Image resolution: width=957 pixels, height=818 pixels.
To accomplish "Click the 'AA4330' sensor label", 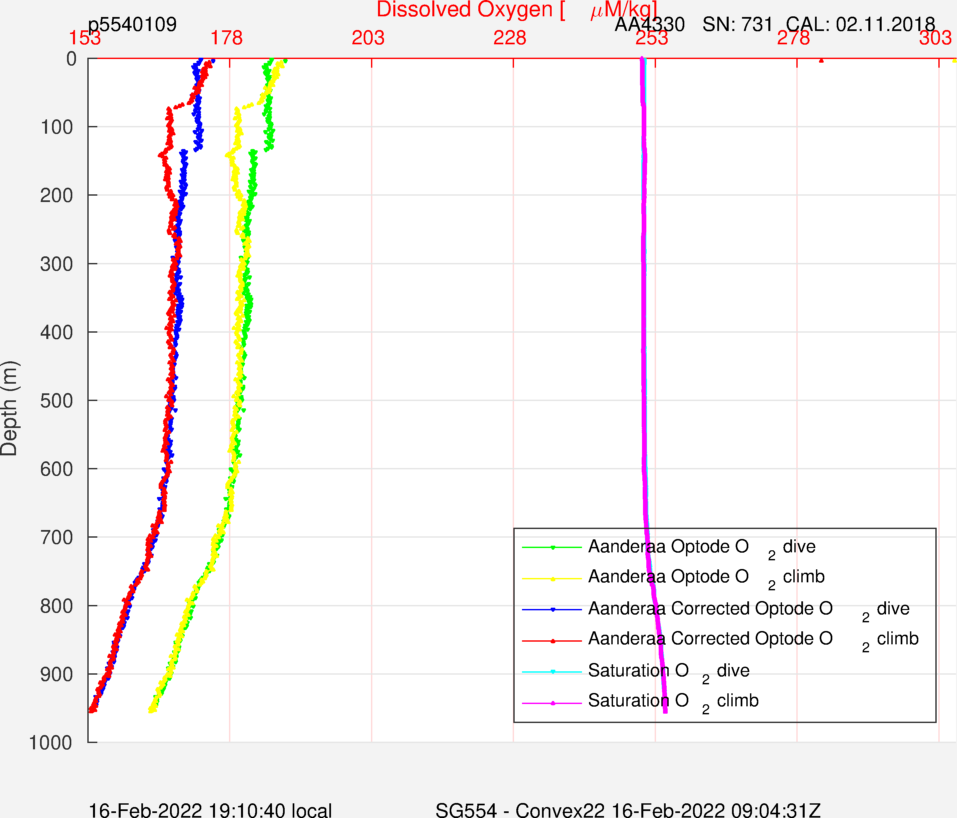I will tap(649, 24).
